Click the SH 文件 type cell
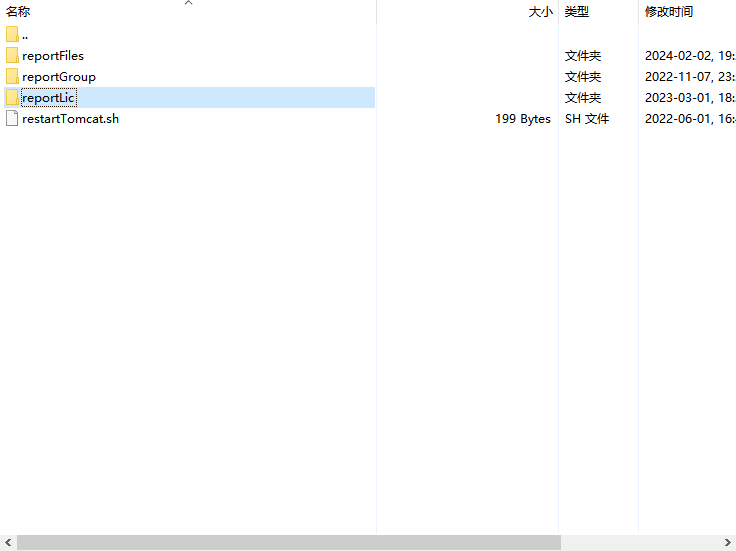This screenshot has width=736, height=551. point(587,119)
